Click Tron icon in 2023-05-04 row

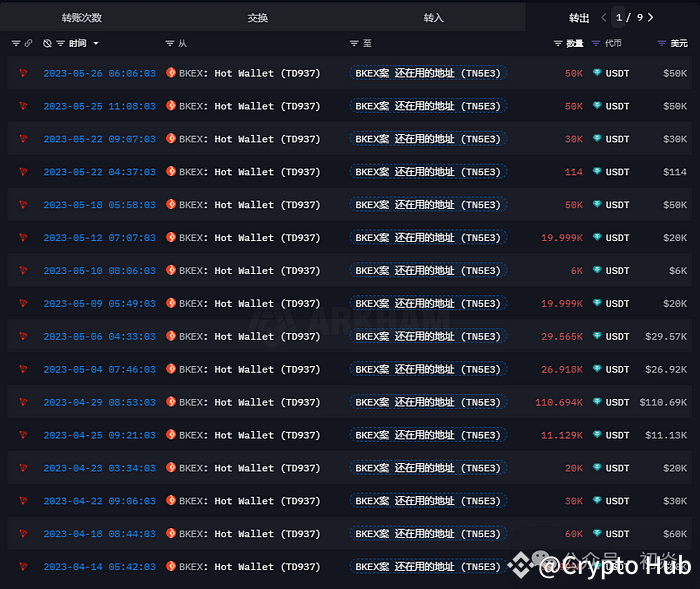pyautogui.click(x=23, y=369)
